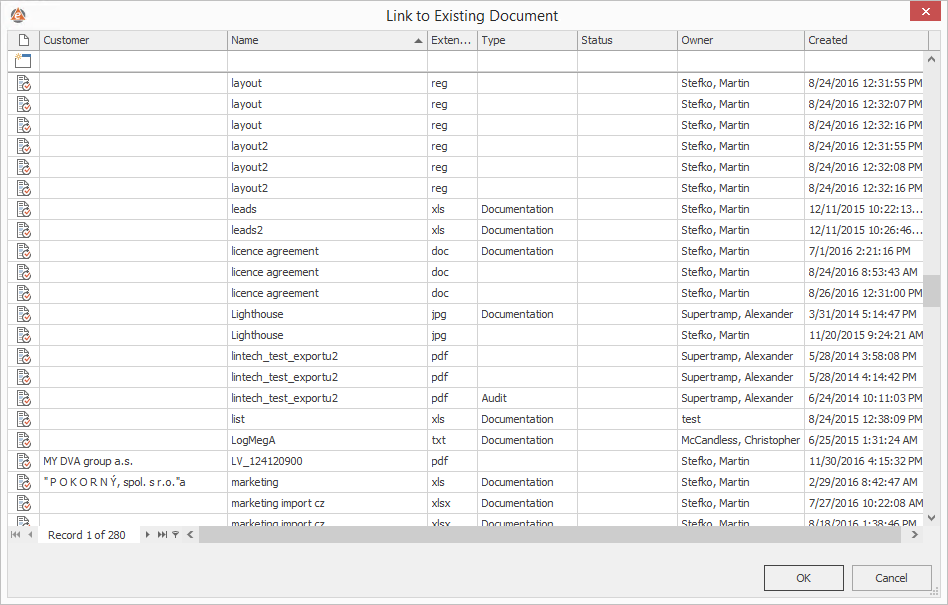Click the document icon of the P O K O R N Ý marketing row

point(24,482)
